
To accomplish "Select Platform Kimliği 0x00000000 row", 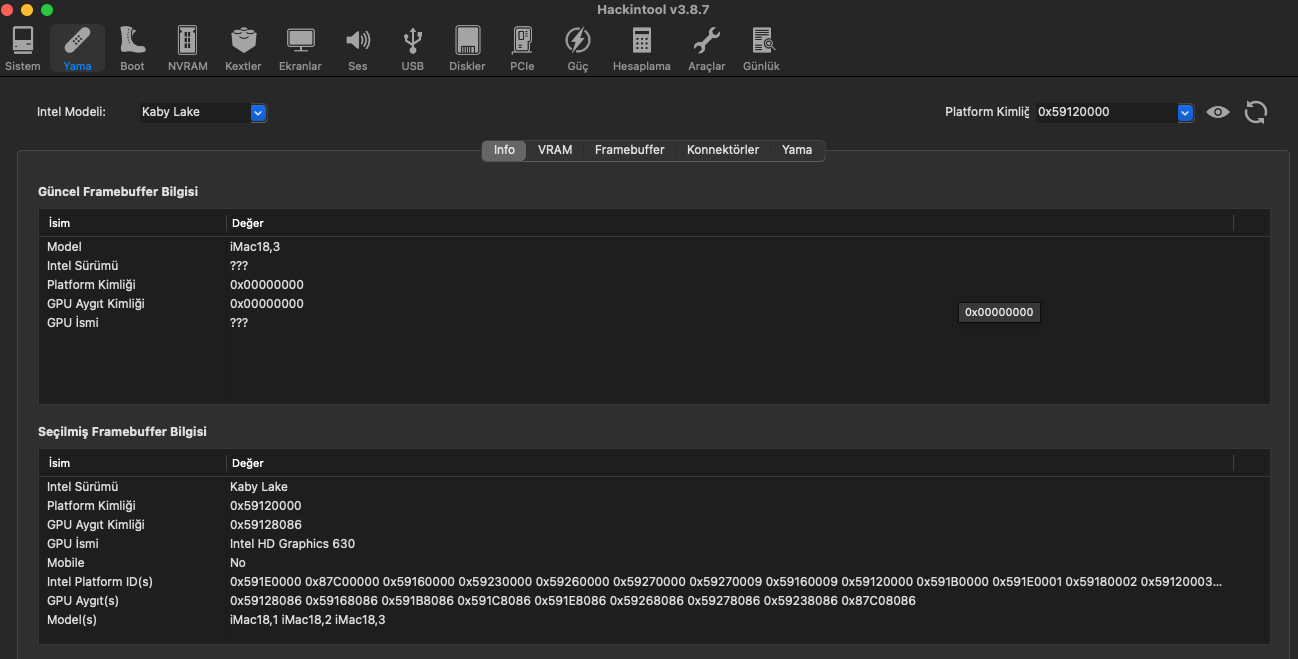I will pyautogui.click(x=654, y=284).
